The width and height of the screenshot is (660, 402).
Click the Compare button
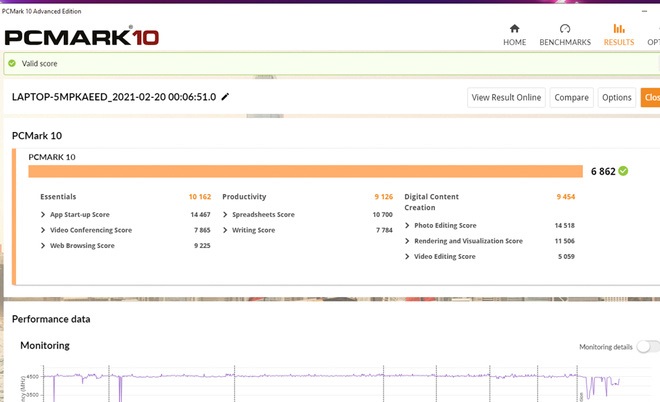(x=572, y=98)
